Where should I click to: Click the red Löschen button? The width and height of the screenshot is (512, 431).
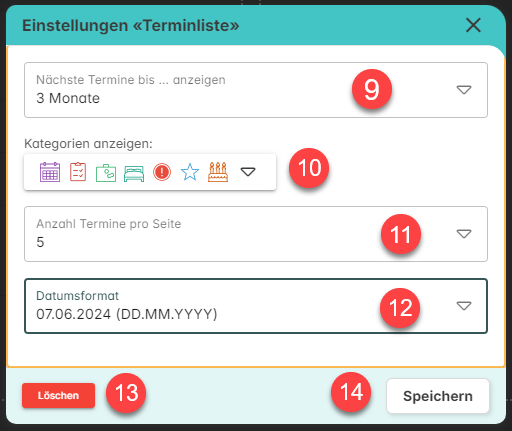pyautogui.click(x=58, y=396)
